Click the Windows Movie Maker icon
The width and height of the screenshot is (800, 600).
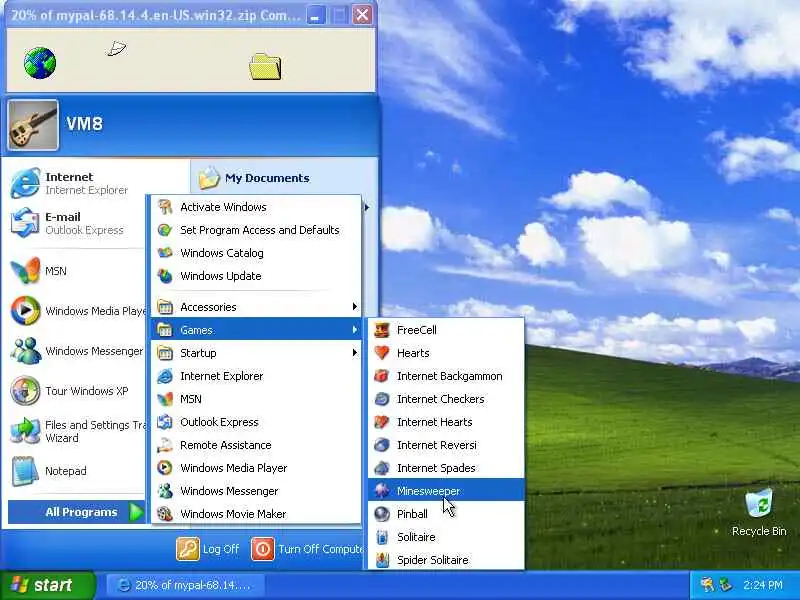(165, 514)
